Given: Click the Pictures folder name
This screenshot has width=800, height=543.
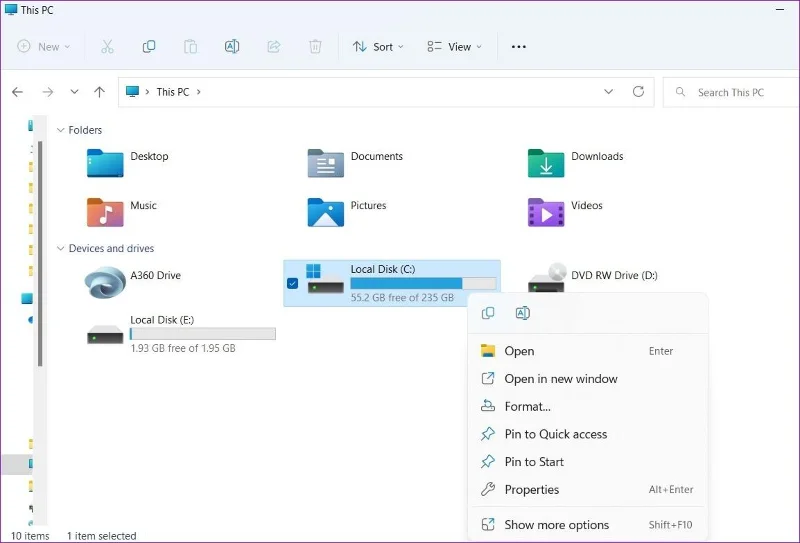Looking at the screenshot, I should 368,206.
